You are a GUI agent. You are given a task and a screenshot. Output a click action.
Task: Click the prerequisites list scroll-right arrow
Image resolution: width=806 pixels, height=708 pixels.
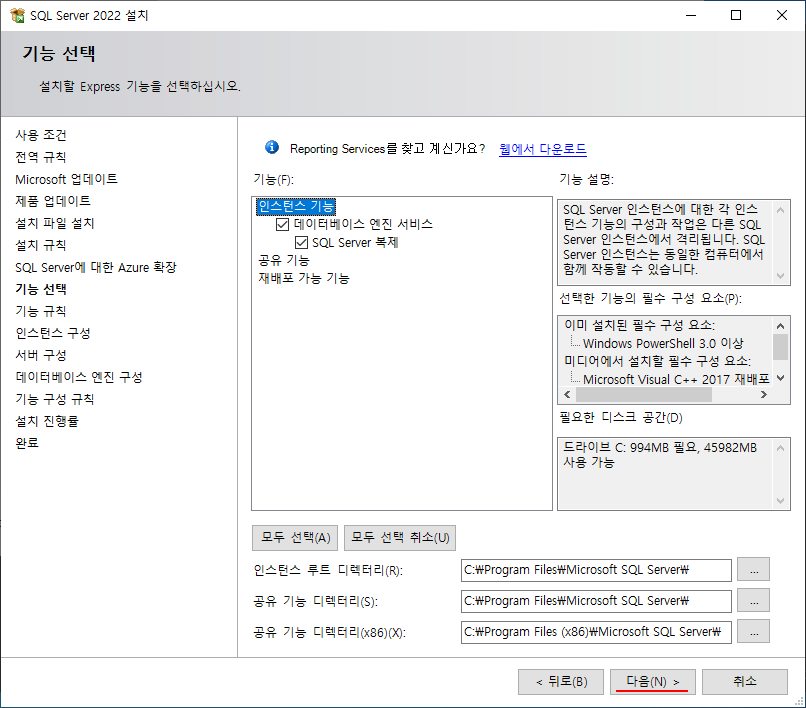point(764,394)
